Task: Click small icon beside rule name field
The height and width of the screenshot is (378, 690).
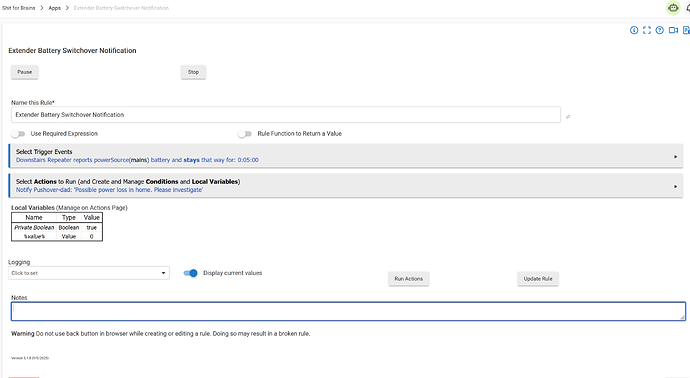Action: [x=568, y=117]
